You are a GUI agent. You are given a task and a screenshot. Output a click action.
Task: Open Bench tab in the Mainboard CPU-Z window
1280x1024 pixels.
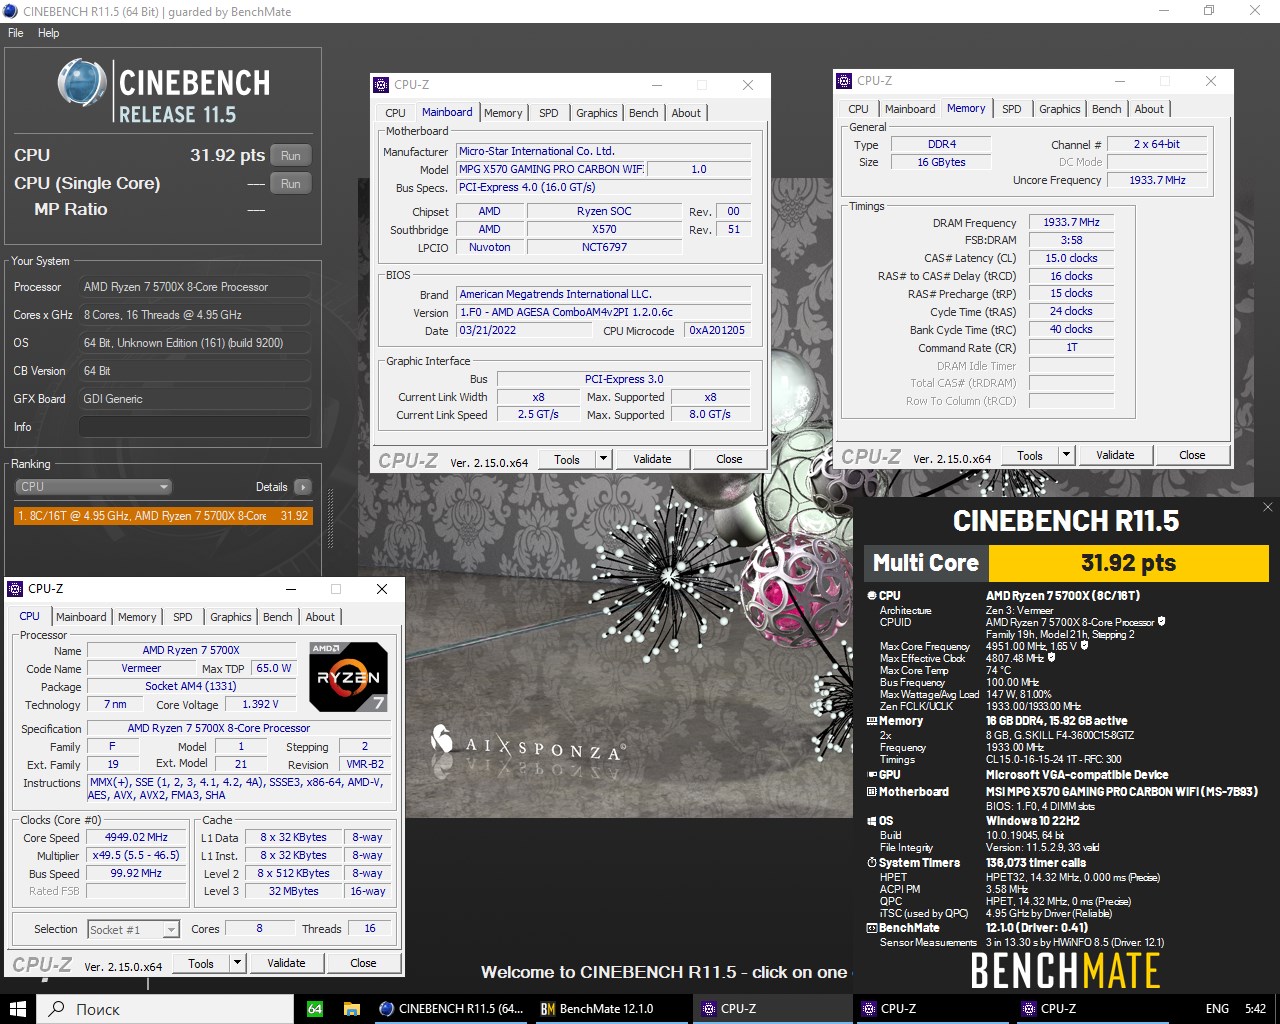point(644,113)
